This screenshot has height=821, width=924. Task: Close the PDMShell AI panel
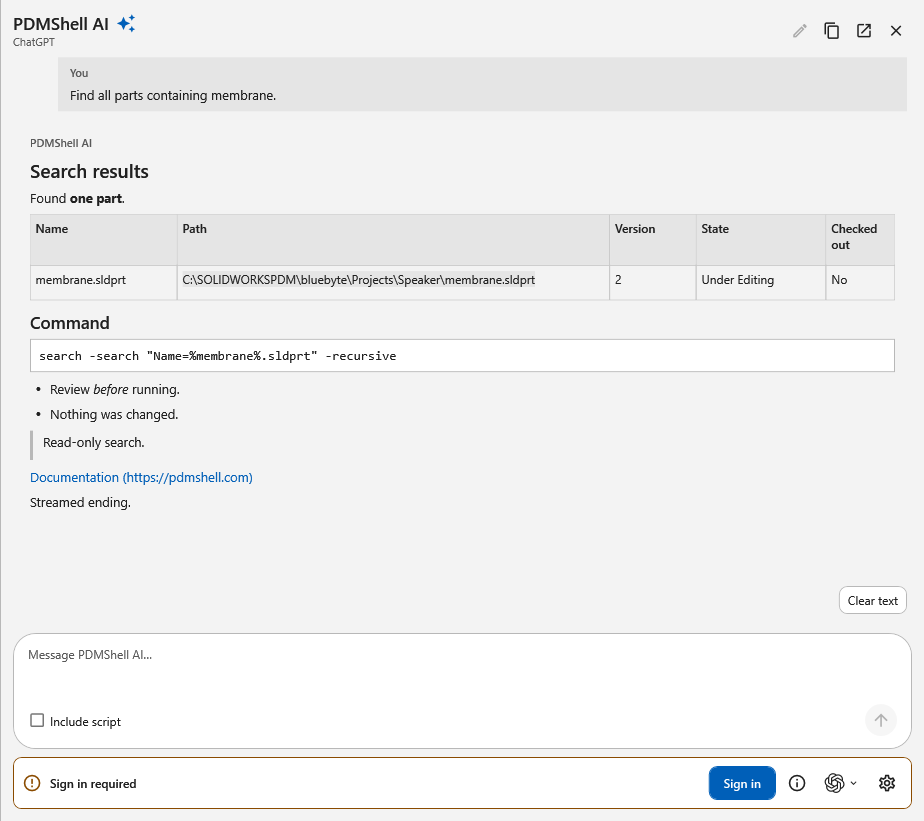pyautogui.click(x=896, y=31)
